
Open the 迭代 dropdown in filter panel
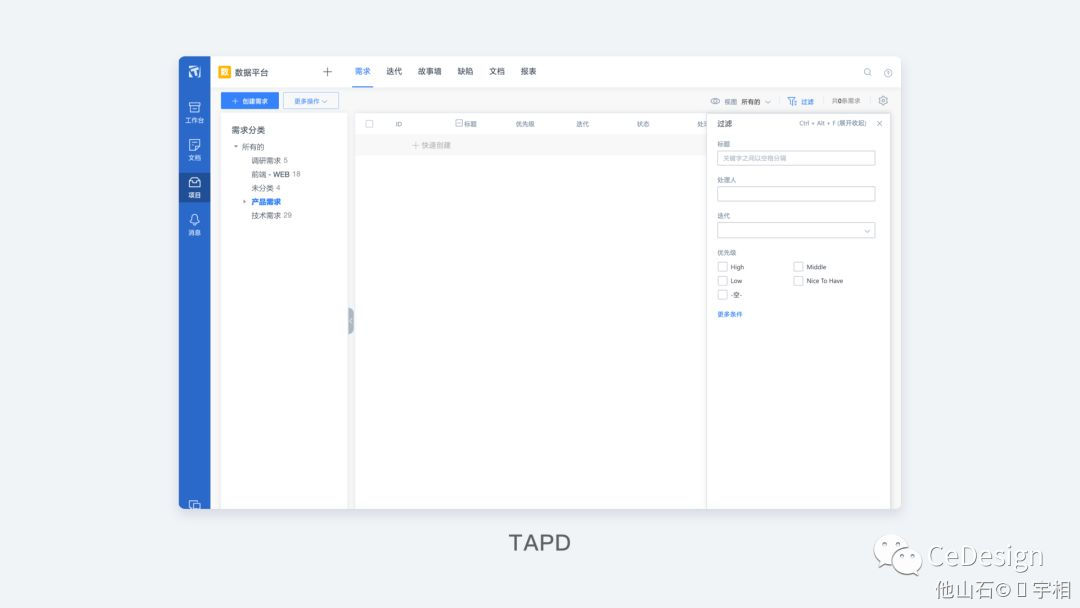click(x=796, y=230)
